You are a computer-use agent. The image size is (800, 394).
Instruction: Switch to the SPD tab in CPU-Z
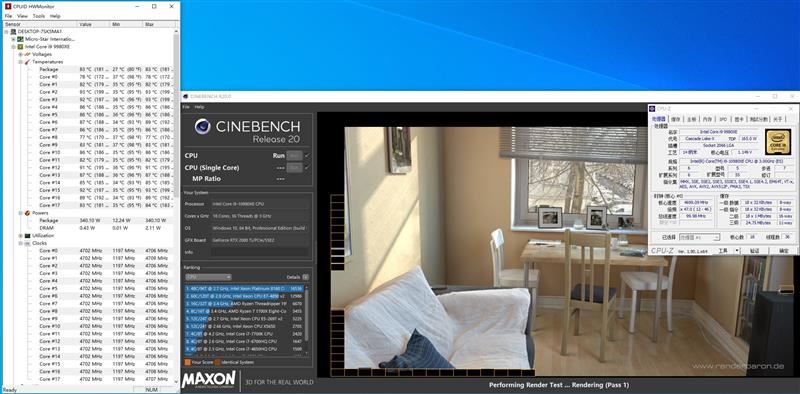coord(723,119)
